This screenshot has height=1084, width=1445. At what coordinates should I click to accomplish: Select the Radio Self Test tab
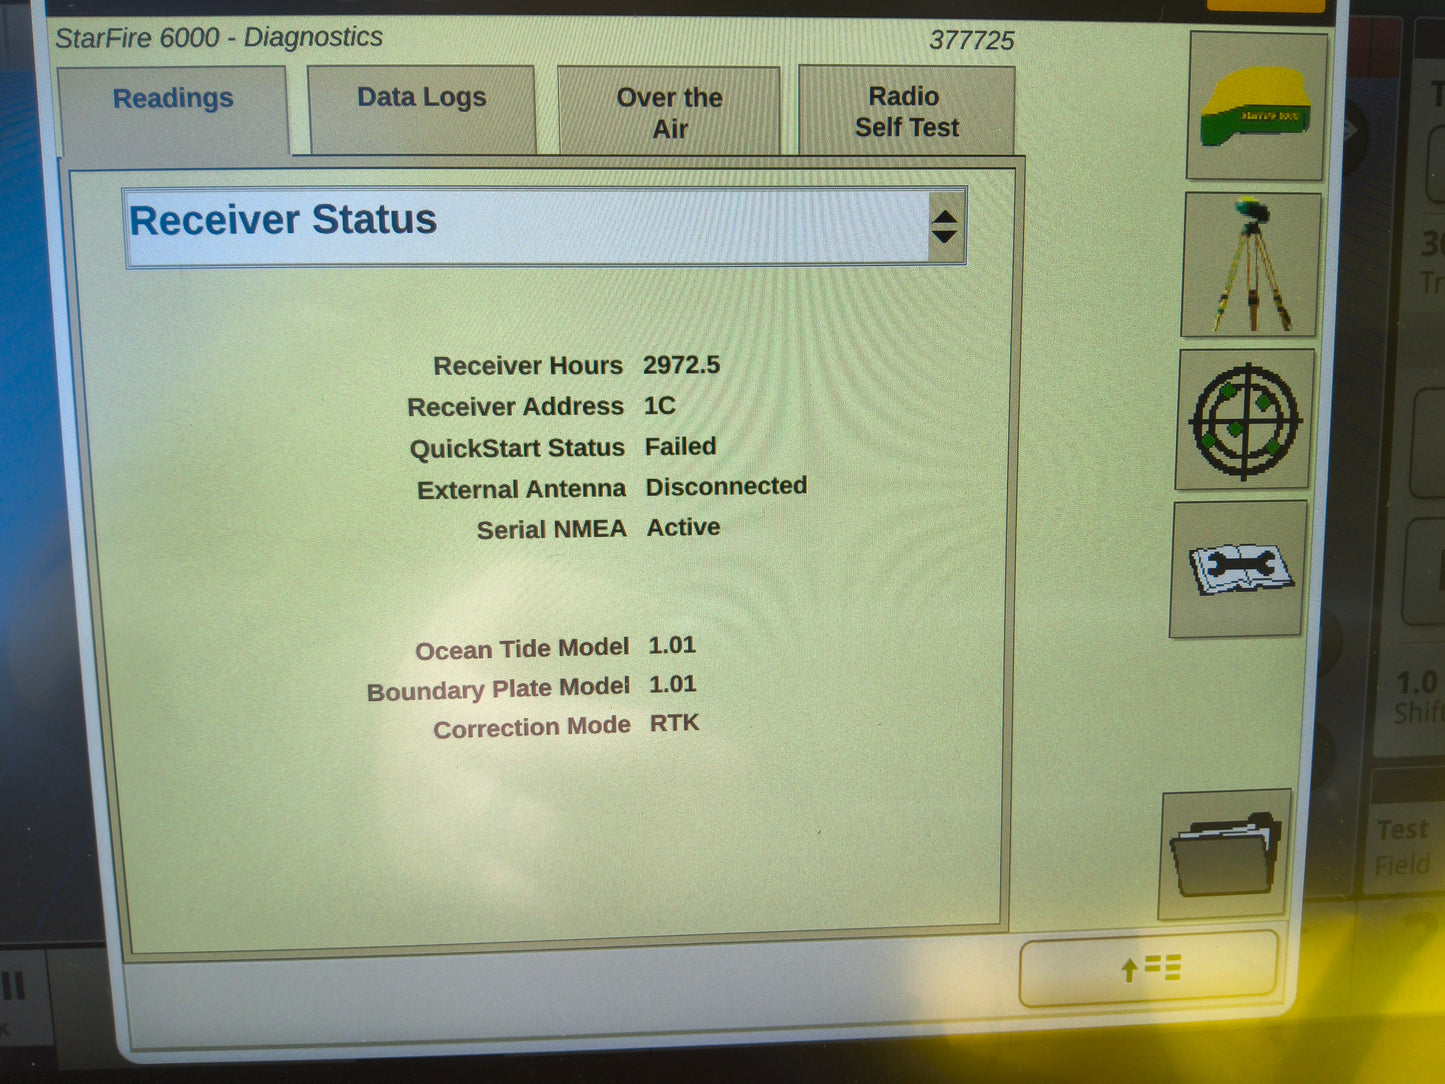(x=905, y=111)
